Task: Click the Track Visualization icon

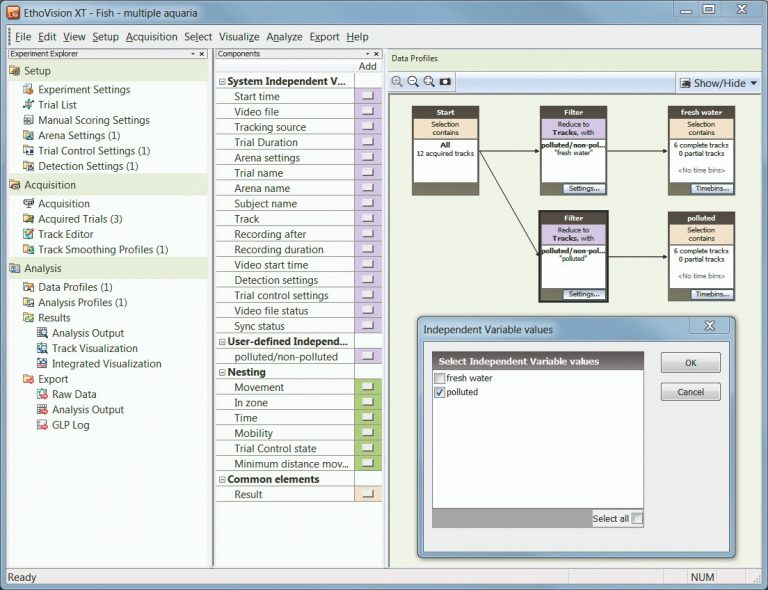Action: point(42,348)
